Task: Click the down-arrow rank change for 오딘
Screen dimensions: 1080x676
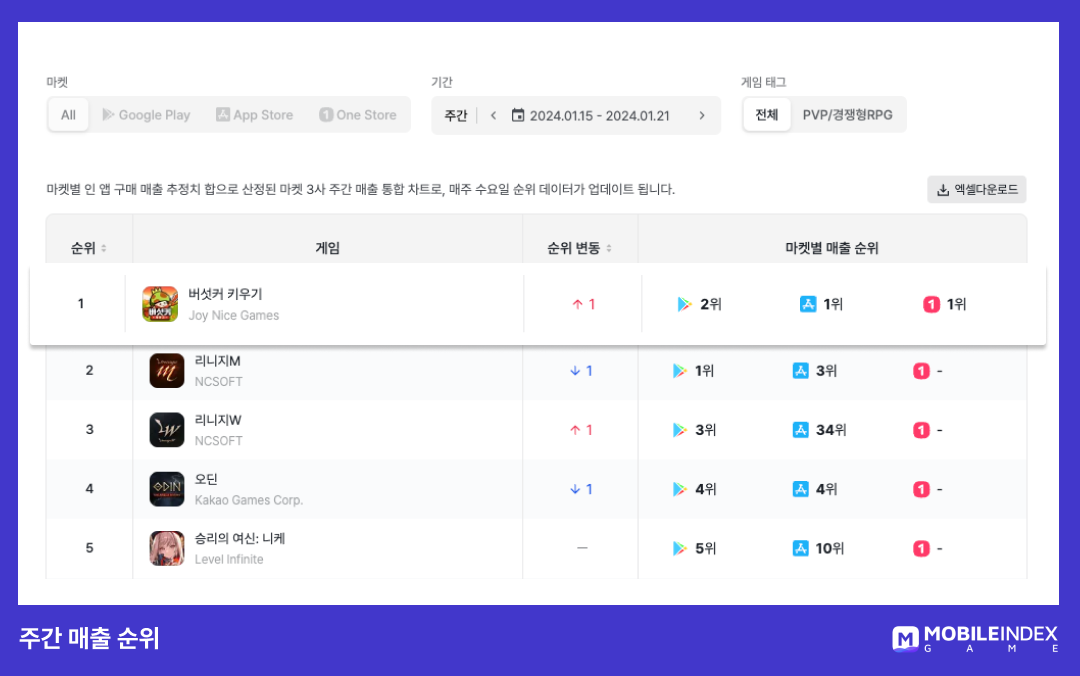Action: coord(581,489)
